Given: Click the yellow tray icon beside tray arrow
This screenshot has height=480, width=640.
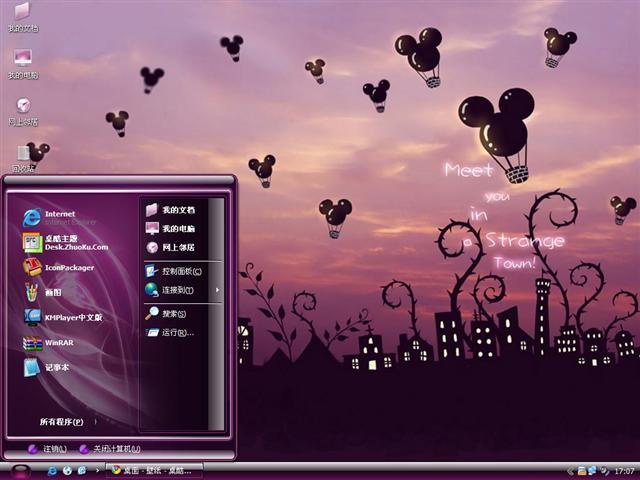Looking at the screenshot, I should [582, 471].
